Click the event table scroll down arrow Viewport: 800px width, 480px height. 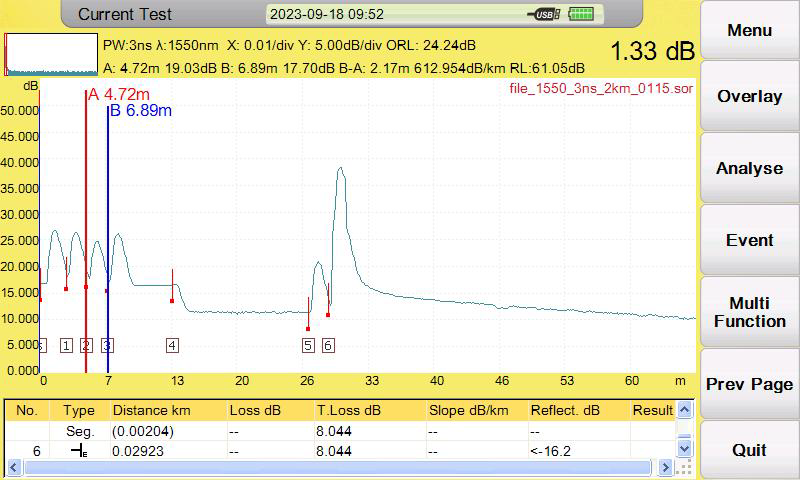[x=685, y=448]
